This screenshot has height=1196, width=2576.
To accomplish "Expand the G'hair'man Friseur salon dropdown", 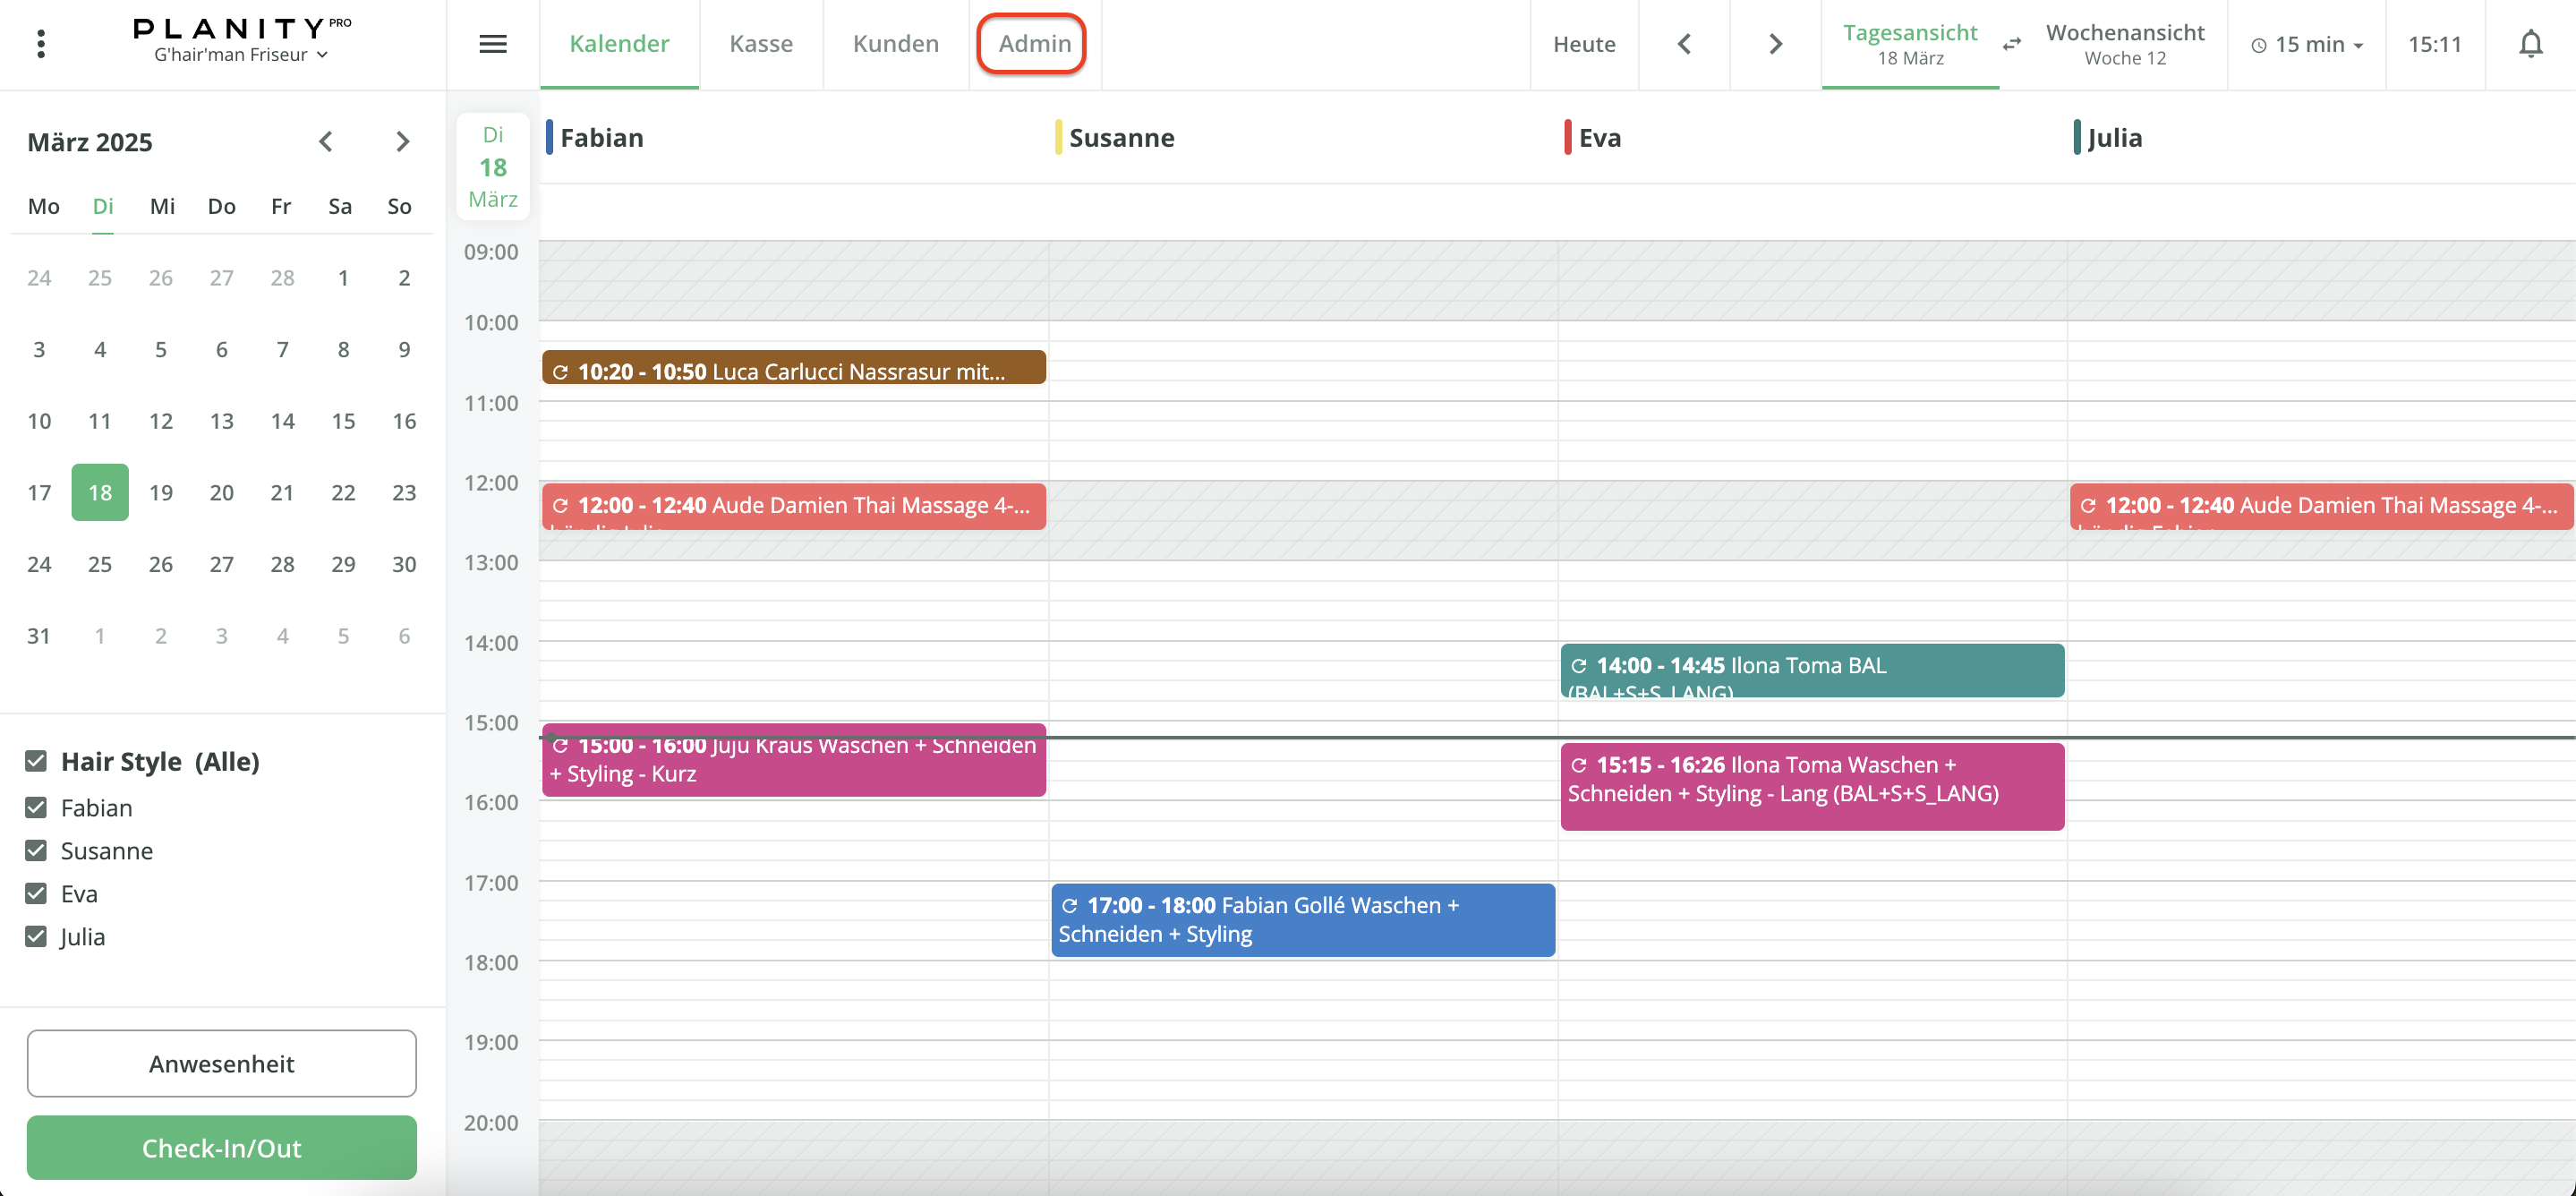I will click(241, 55).
